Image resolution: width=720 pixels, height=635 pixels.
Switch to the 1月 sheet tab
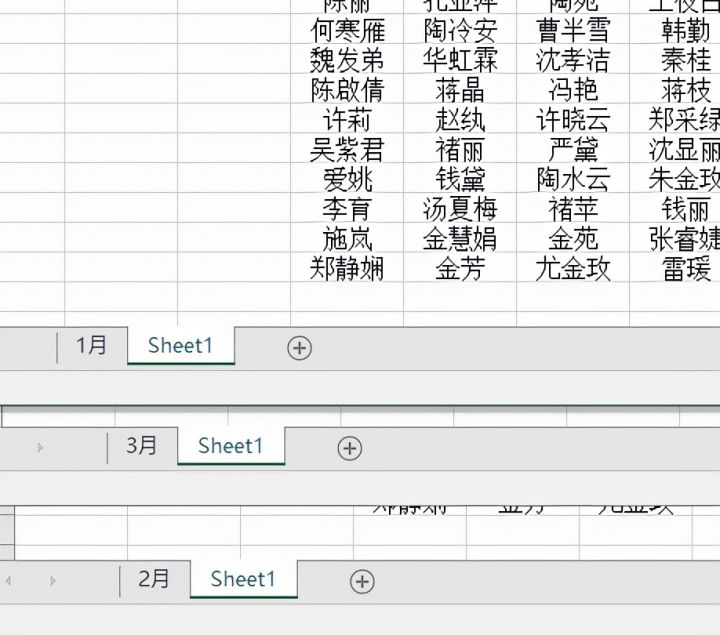point(91,345)
